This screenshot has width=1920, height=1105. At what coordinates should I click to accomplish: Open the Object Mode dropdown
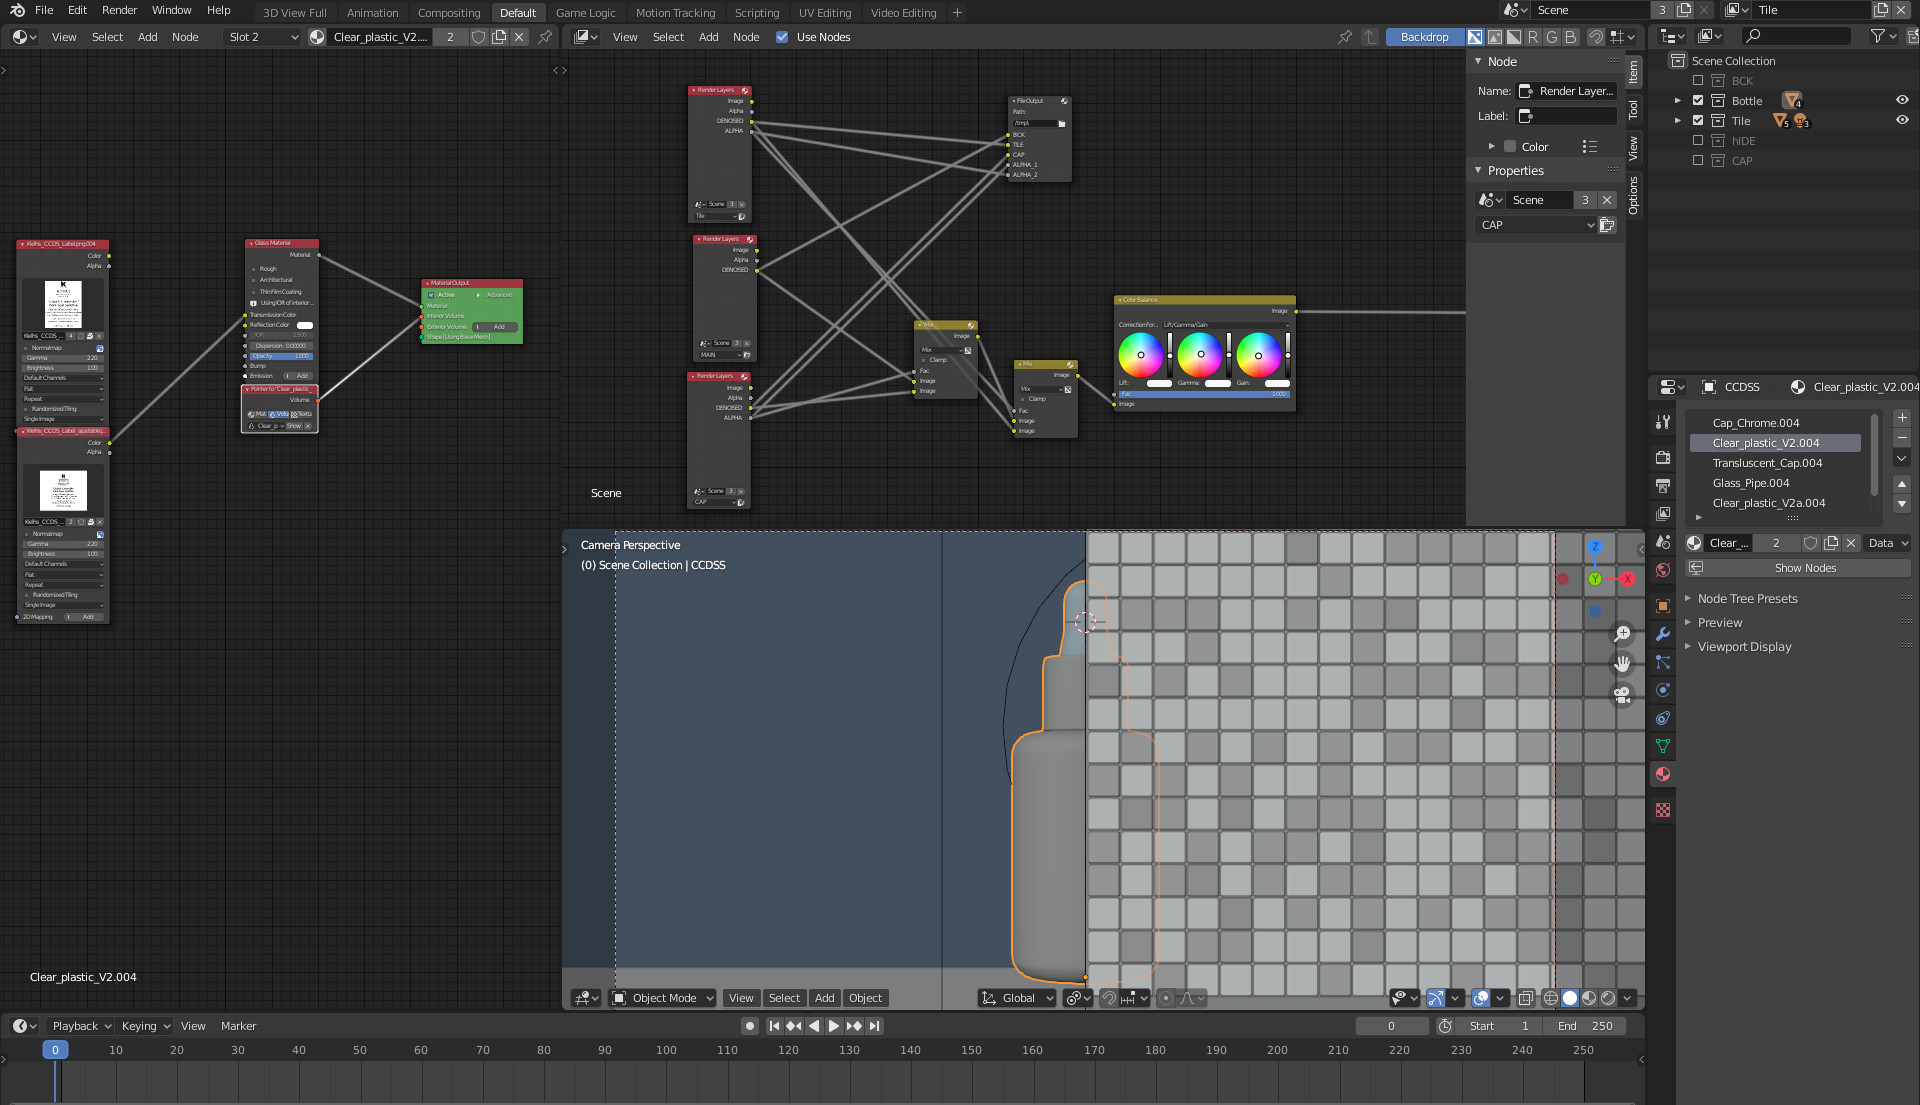pyautogui.click(x=663, y=998)
